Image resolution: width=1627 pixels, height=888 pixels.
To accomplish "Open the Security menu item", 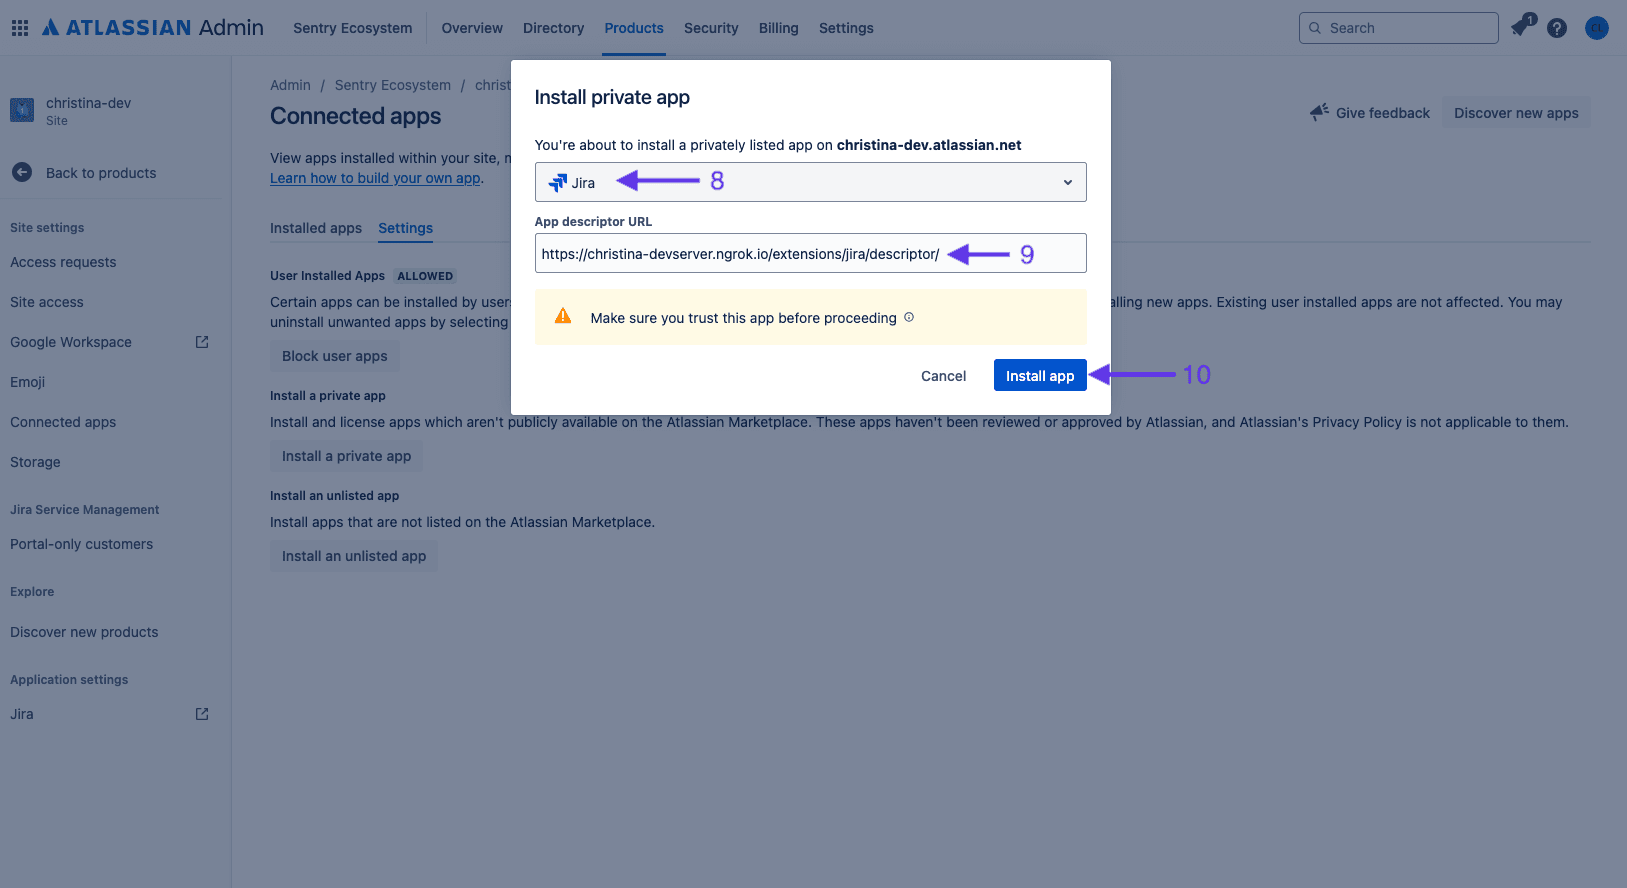I will tap(711, 28).
